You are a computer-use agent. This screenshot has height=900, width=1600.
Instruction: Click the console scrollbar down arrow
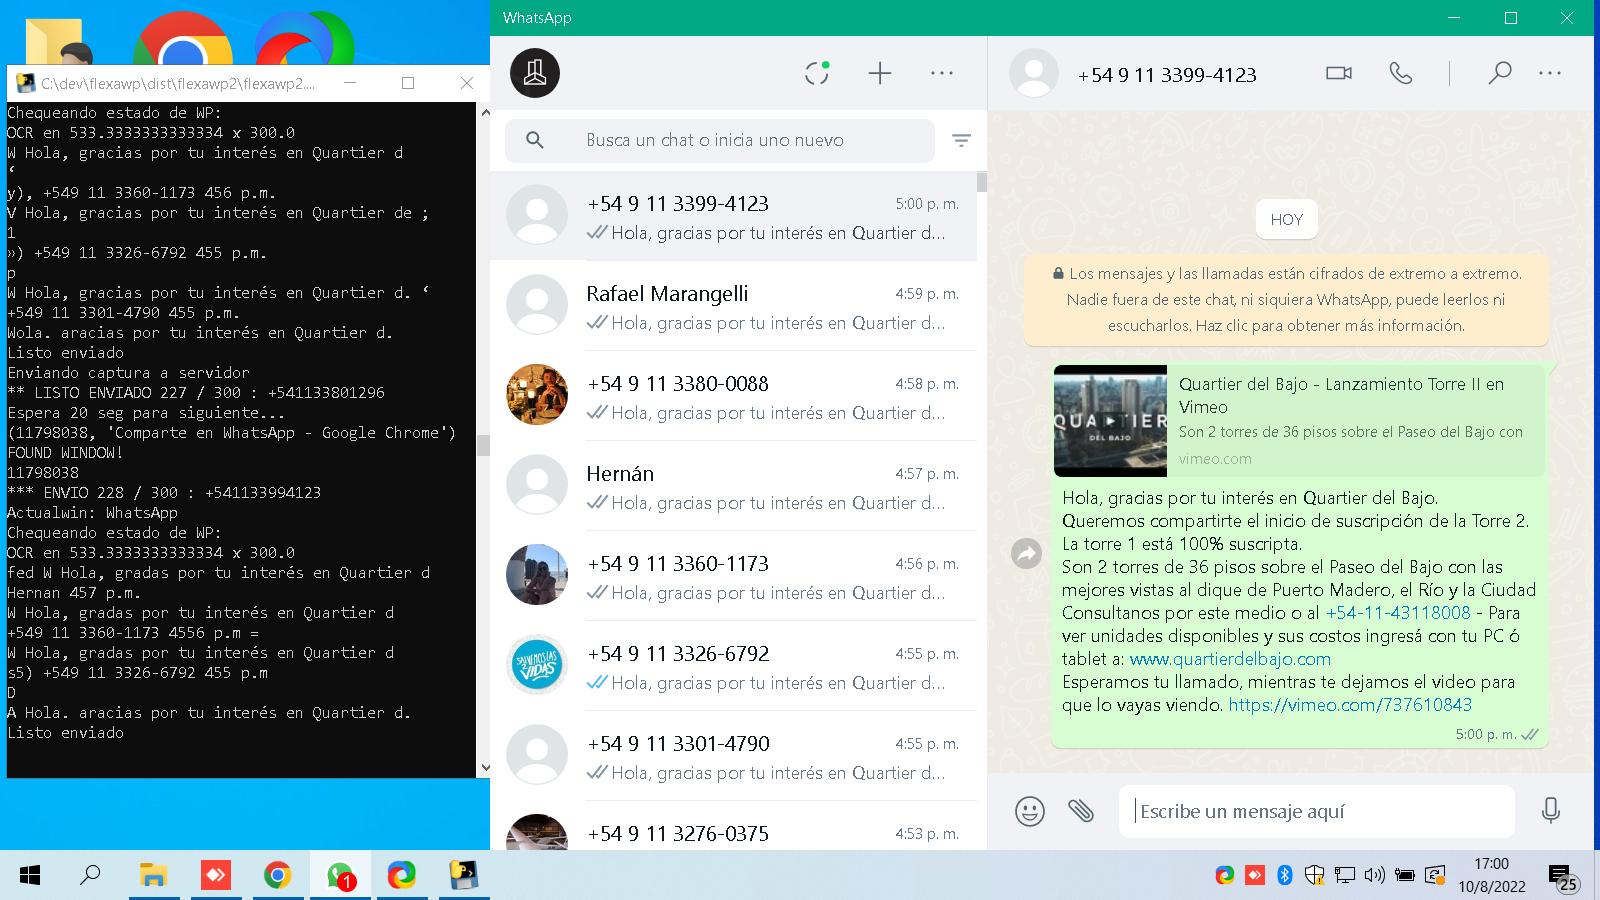pyautogui.click(x=484, y=768)
